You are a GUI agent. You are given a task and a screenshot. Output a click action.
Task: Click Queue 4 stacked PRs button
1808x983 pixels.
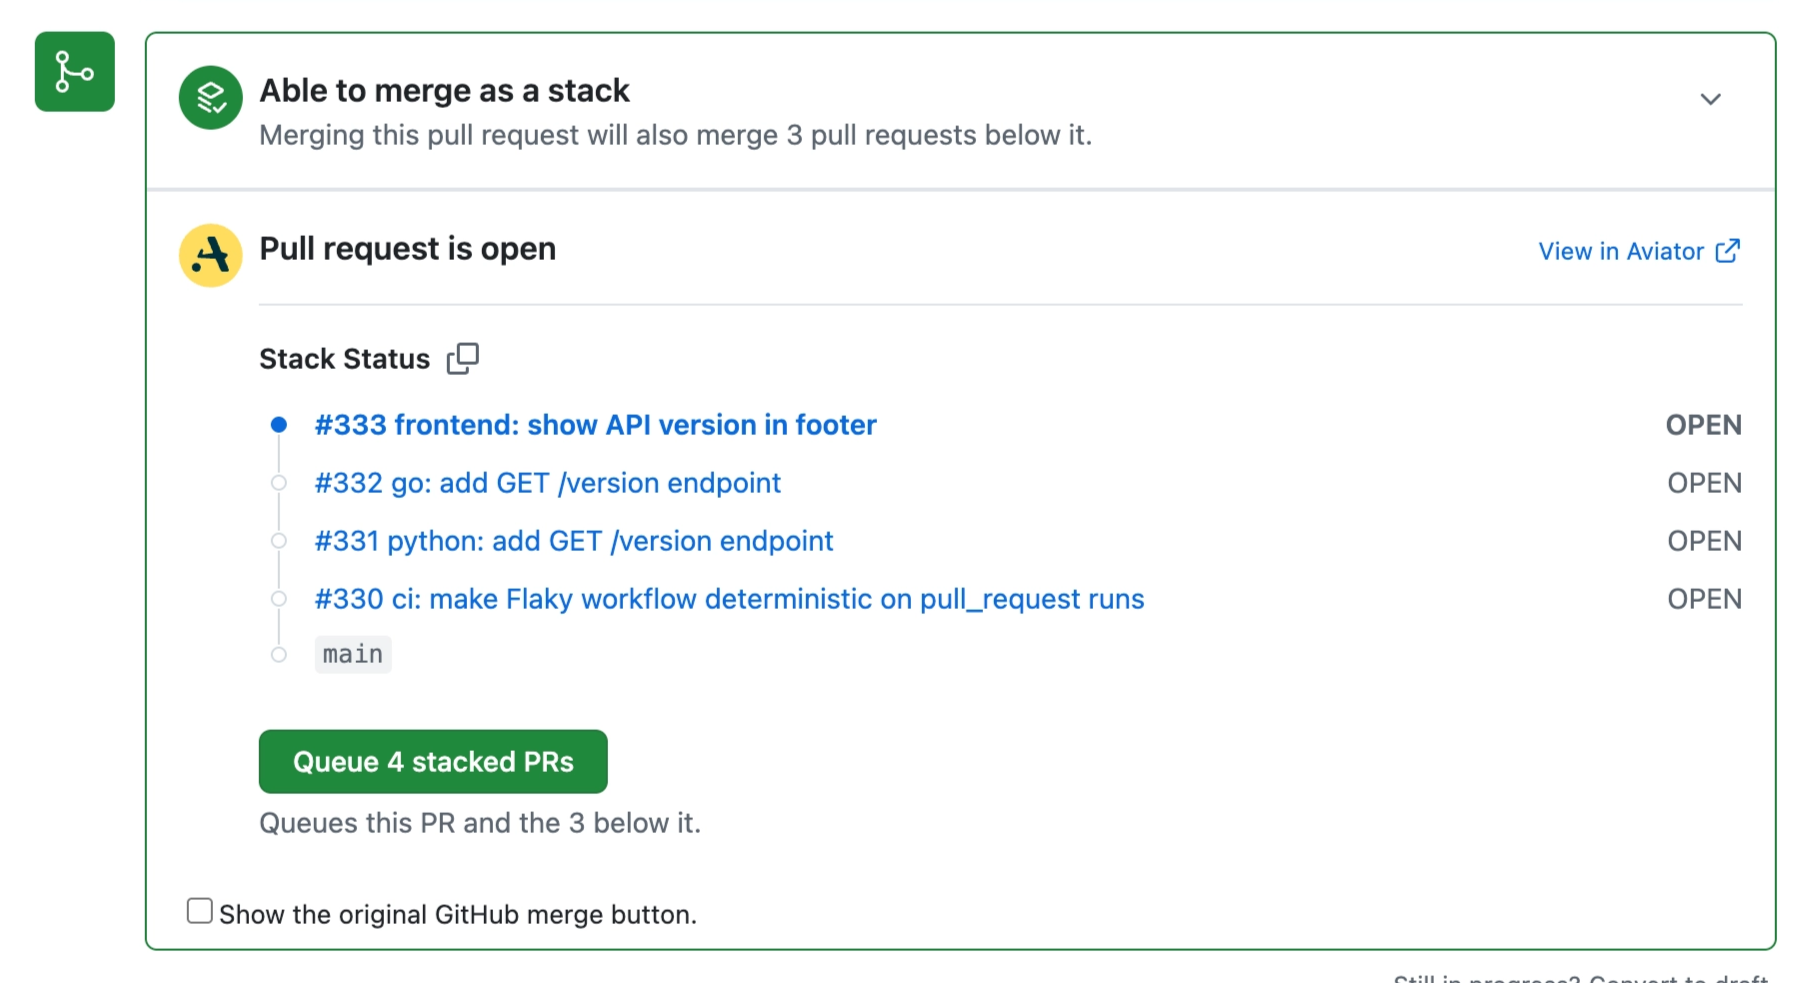[433, 762]
